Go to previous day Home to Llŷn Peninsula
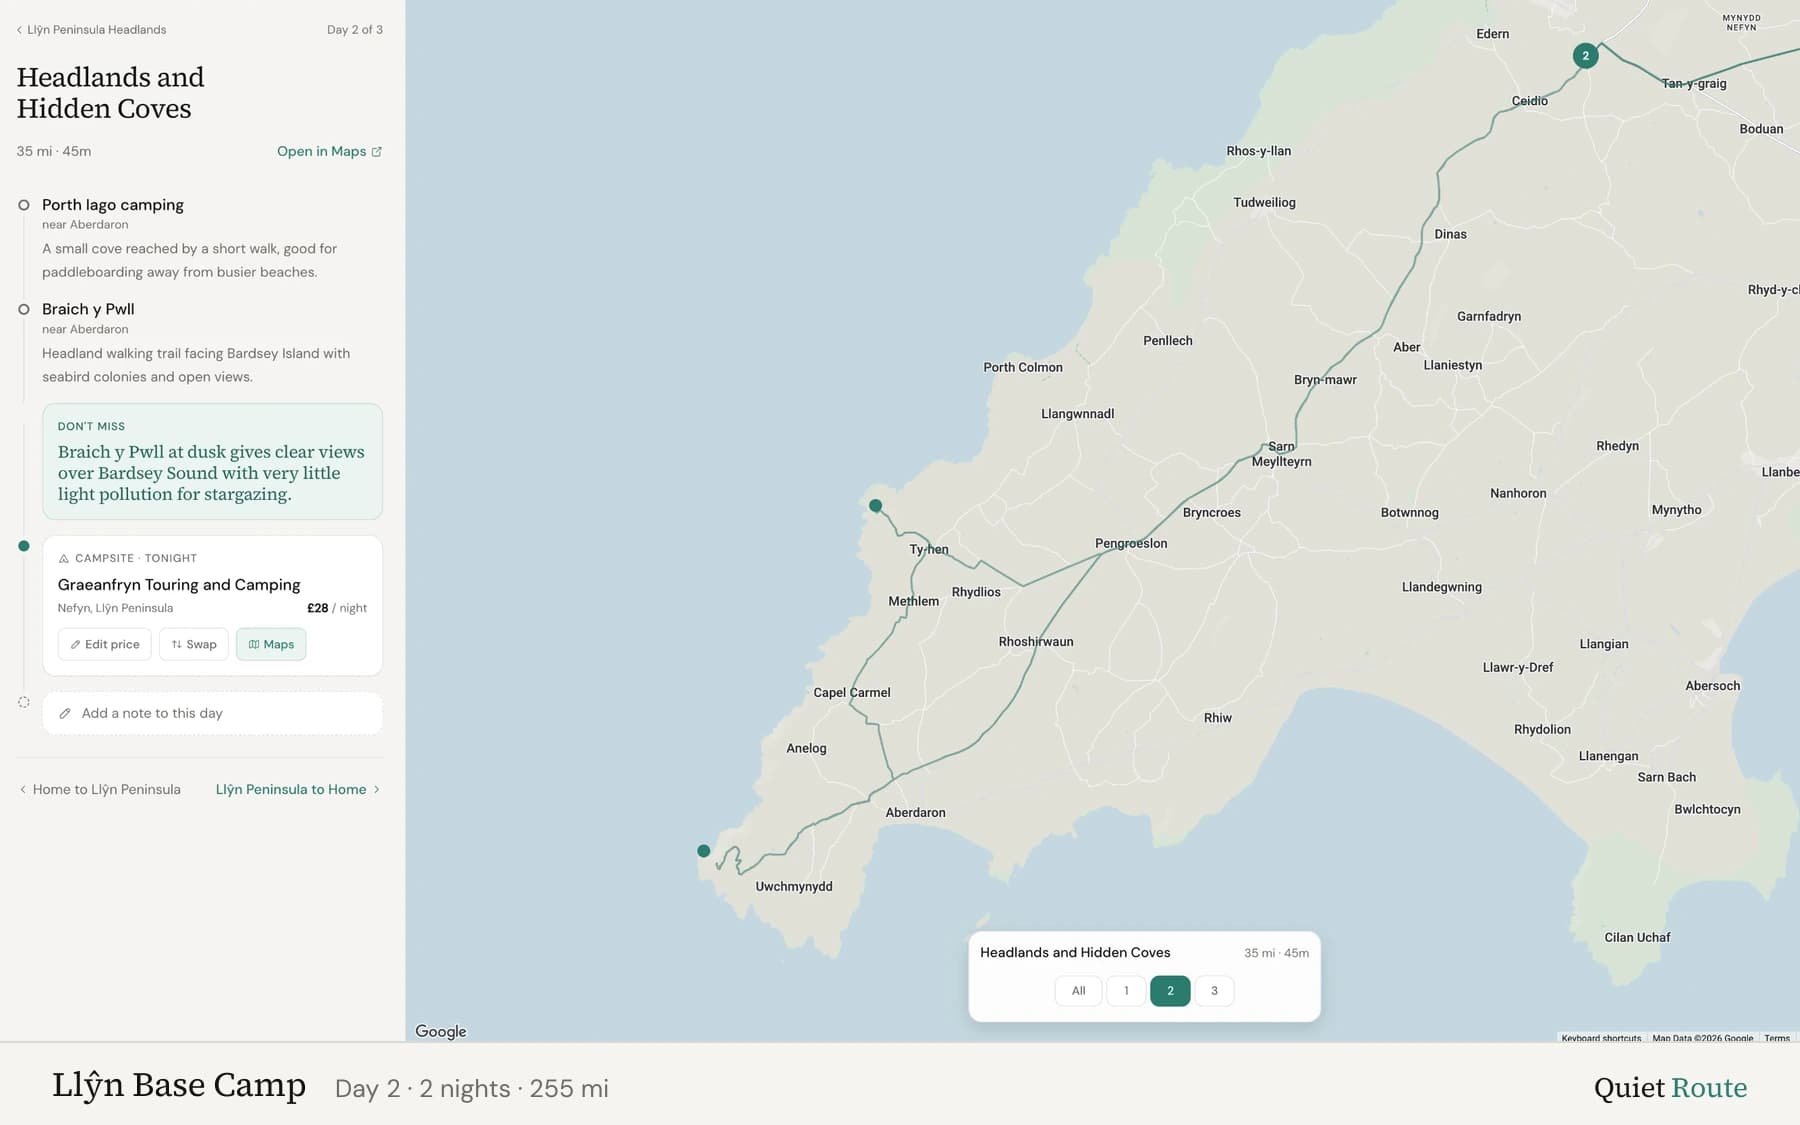Screen dimensions: 1800x1125 coord(100,790)
